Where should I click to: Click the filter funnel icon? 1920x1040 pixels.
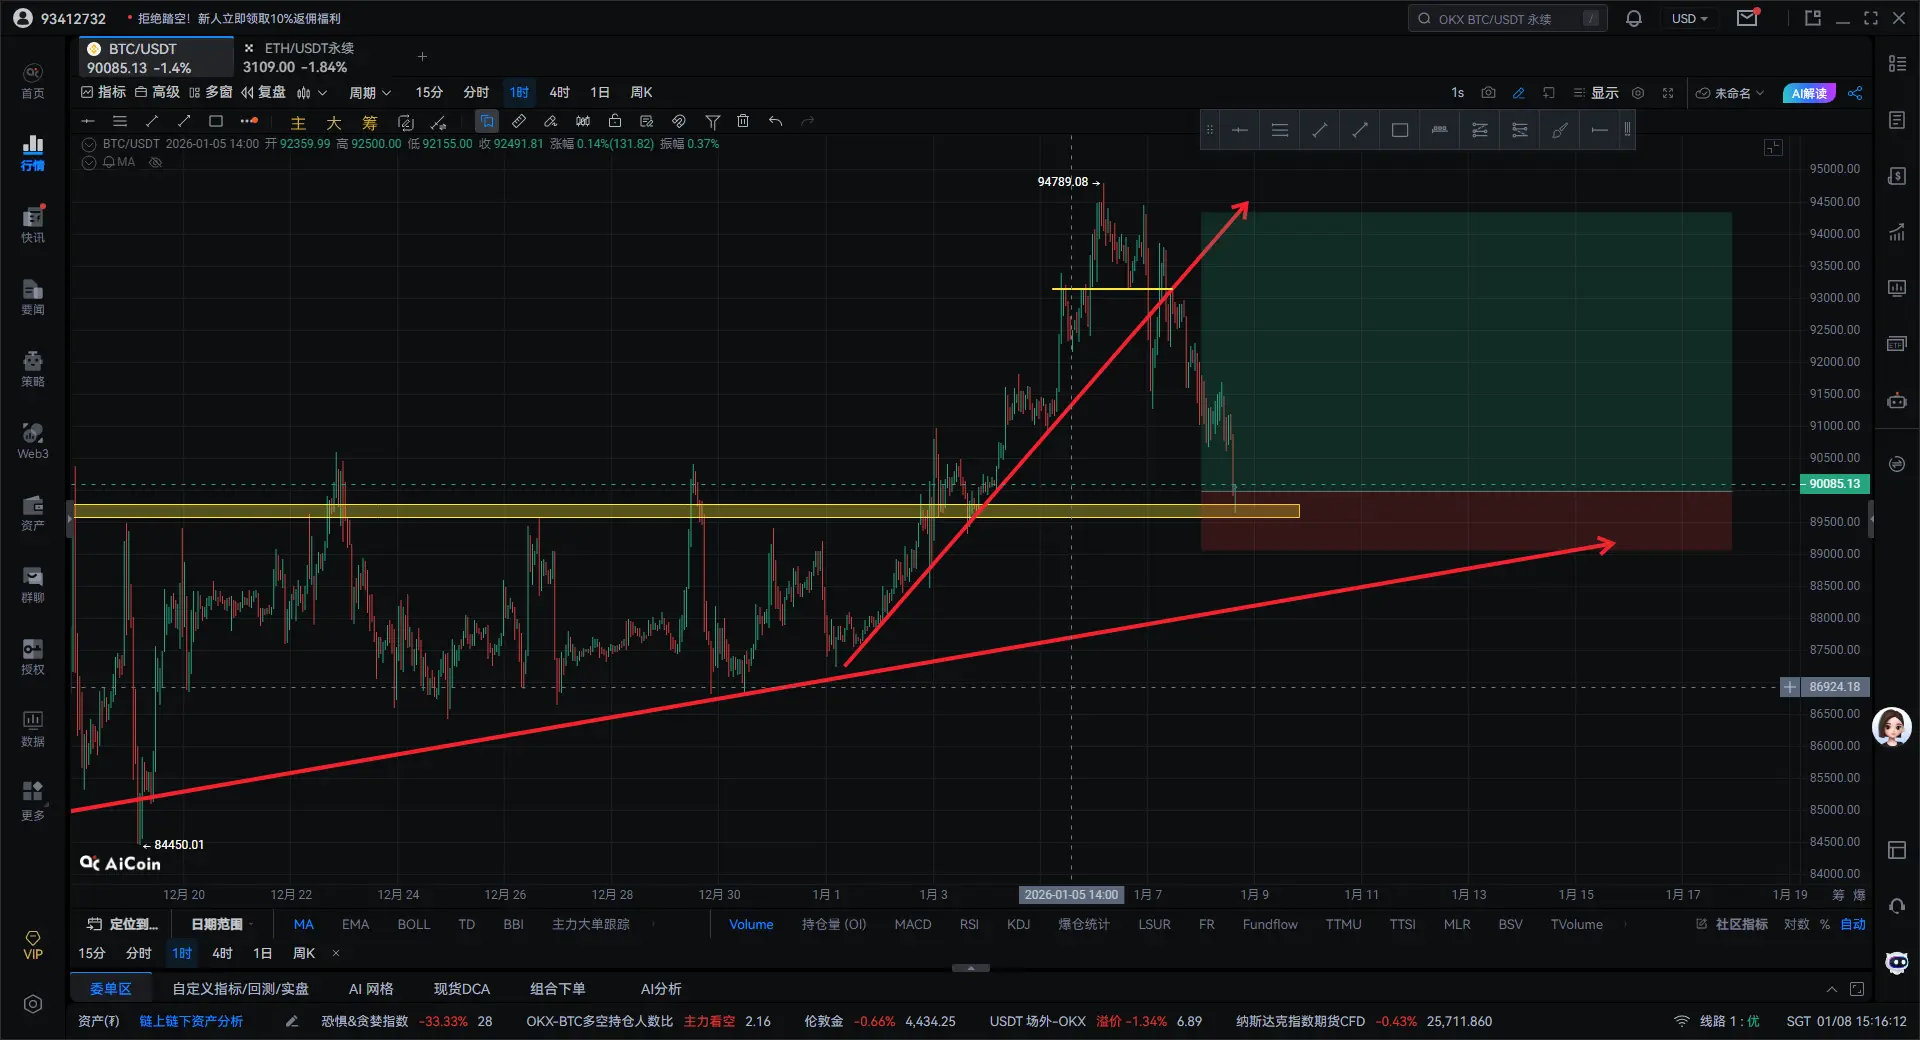pyautogui.click(x=713, y=121)
